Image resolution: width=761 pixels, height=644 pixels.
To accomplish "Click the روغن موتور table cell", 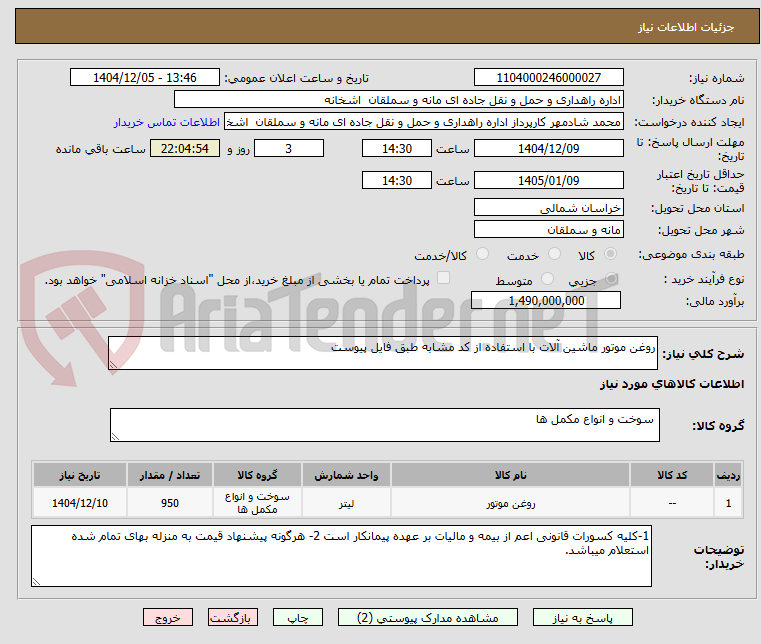I will [x=511, y=503].
